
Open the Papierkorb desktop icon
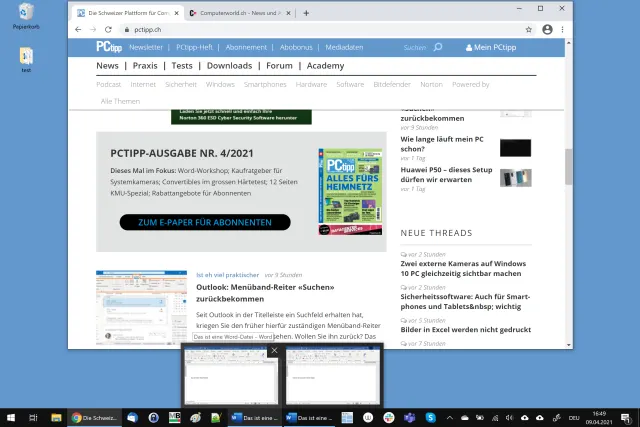click(x=26, y=16)
